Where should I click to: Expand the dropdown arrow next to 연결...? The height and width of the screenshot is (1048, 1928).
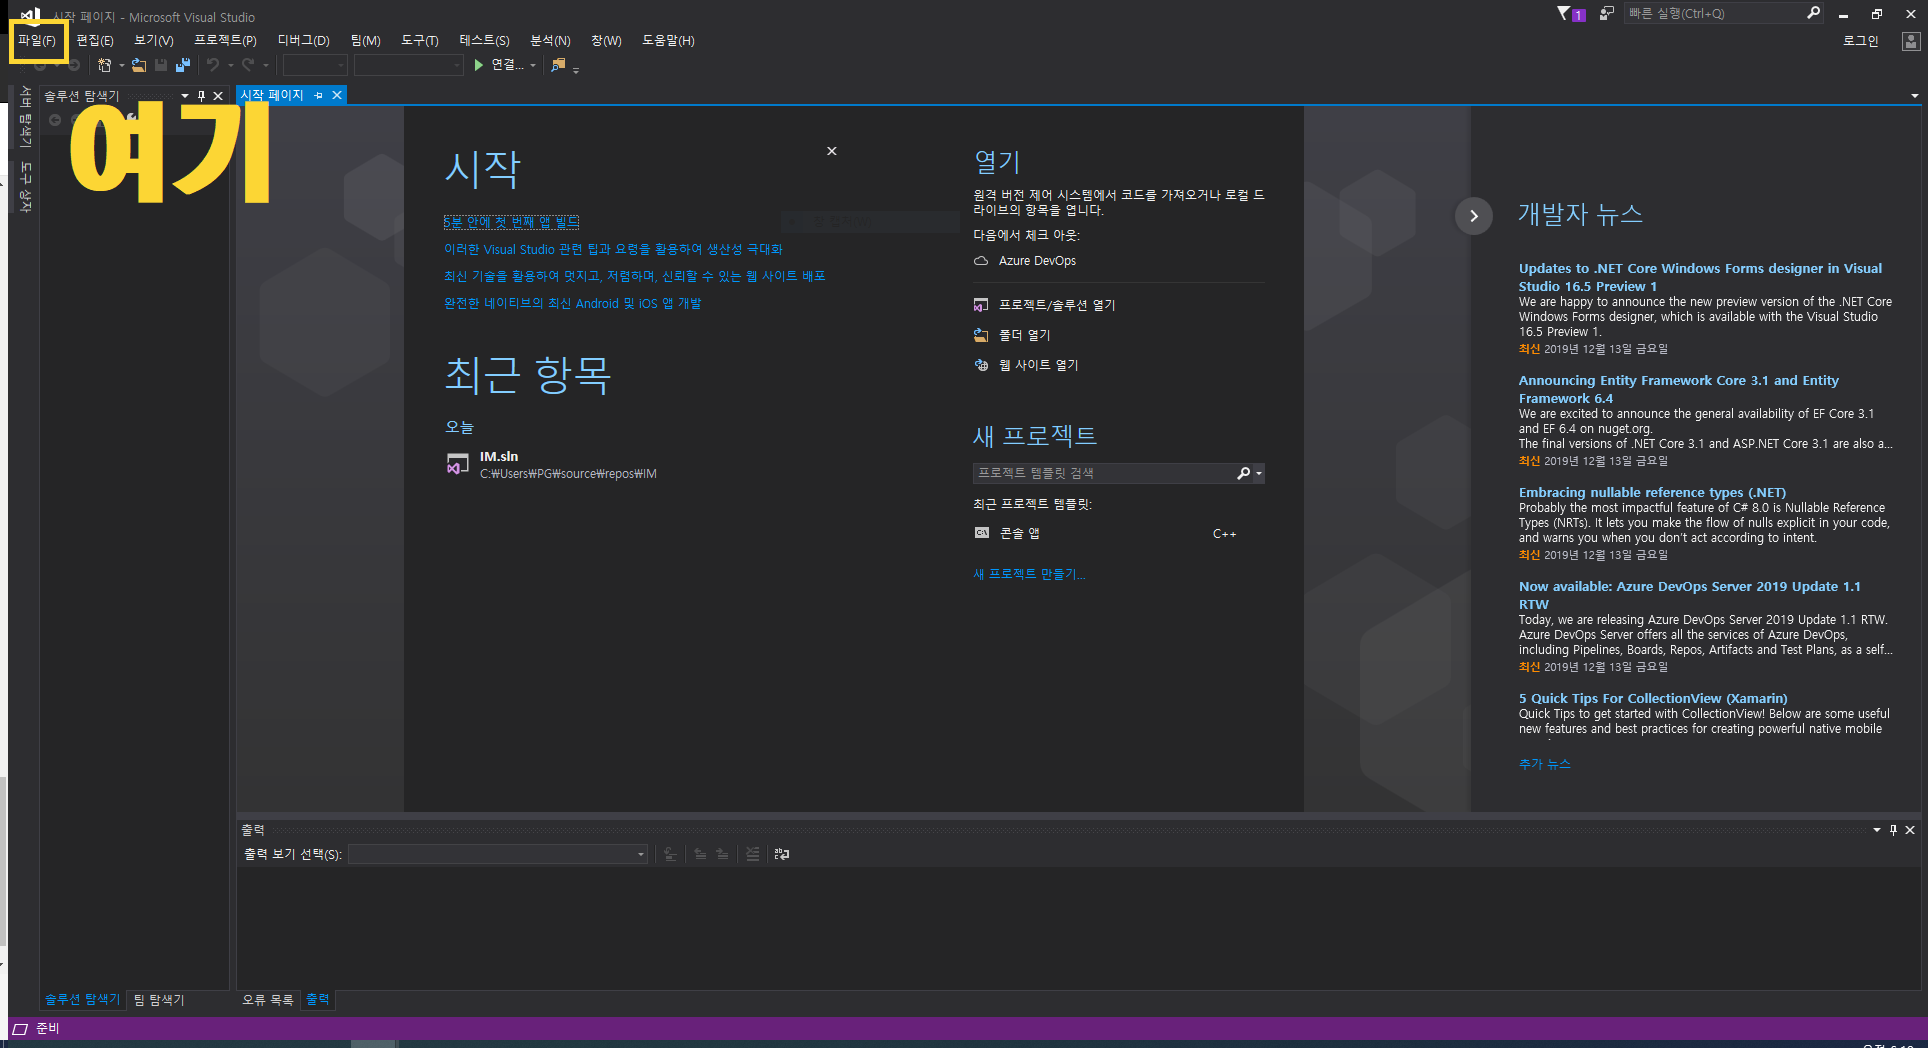(x=533, y=65)
